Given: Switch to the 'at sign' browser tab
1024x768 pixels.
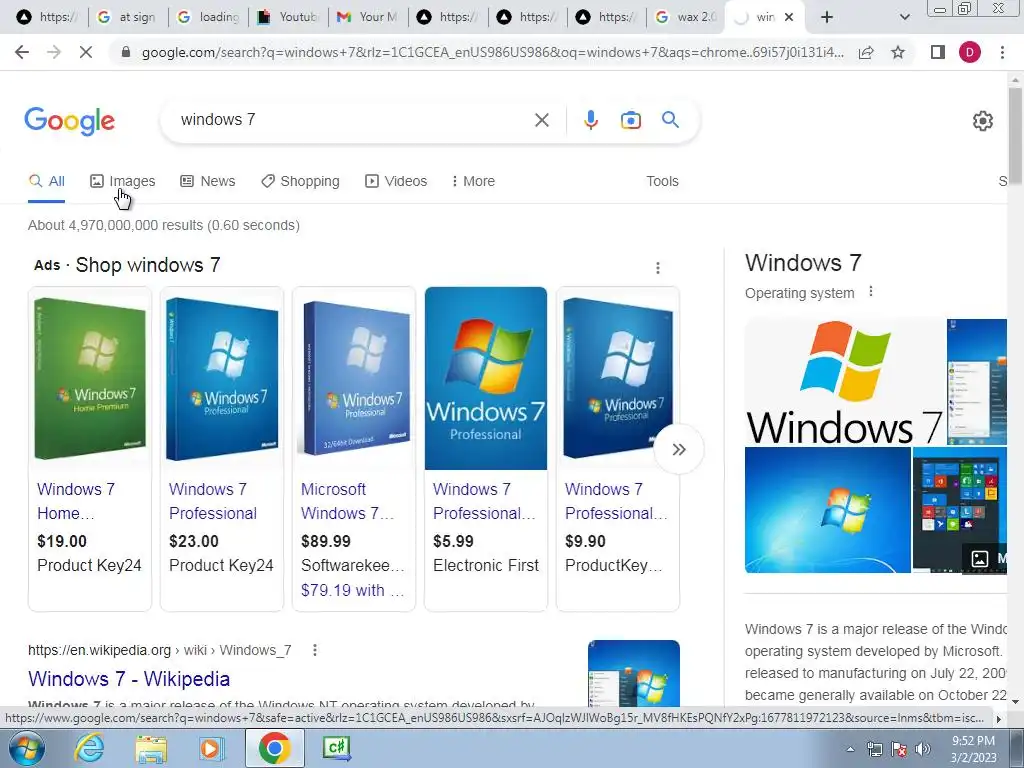Looking at the screenshot, I should [127, 17].
